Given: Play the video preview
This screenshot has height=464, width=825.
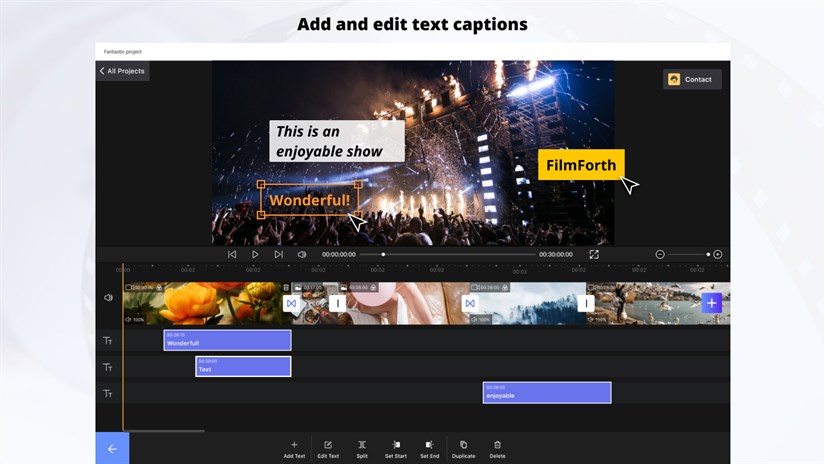Looking at the screenshot, I should (x=255, y=255).
